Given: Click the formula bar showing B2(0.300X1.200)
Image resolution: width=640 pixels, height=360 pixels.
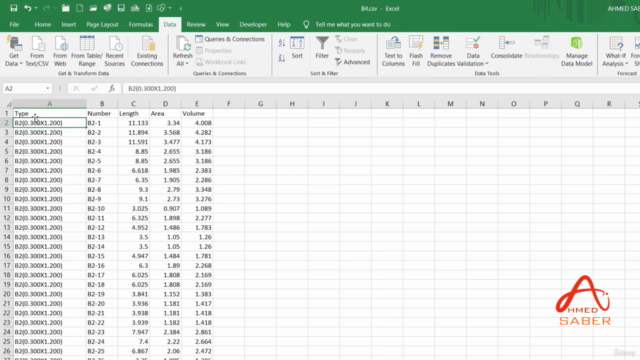Looking at the screenshot, I should pos(380,89).
